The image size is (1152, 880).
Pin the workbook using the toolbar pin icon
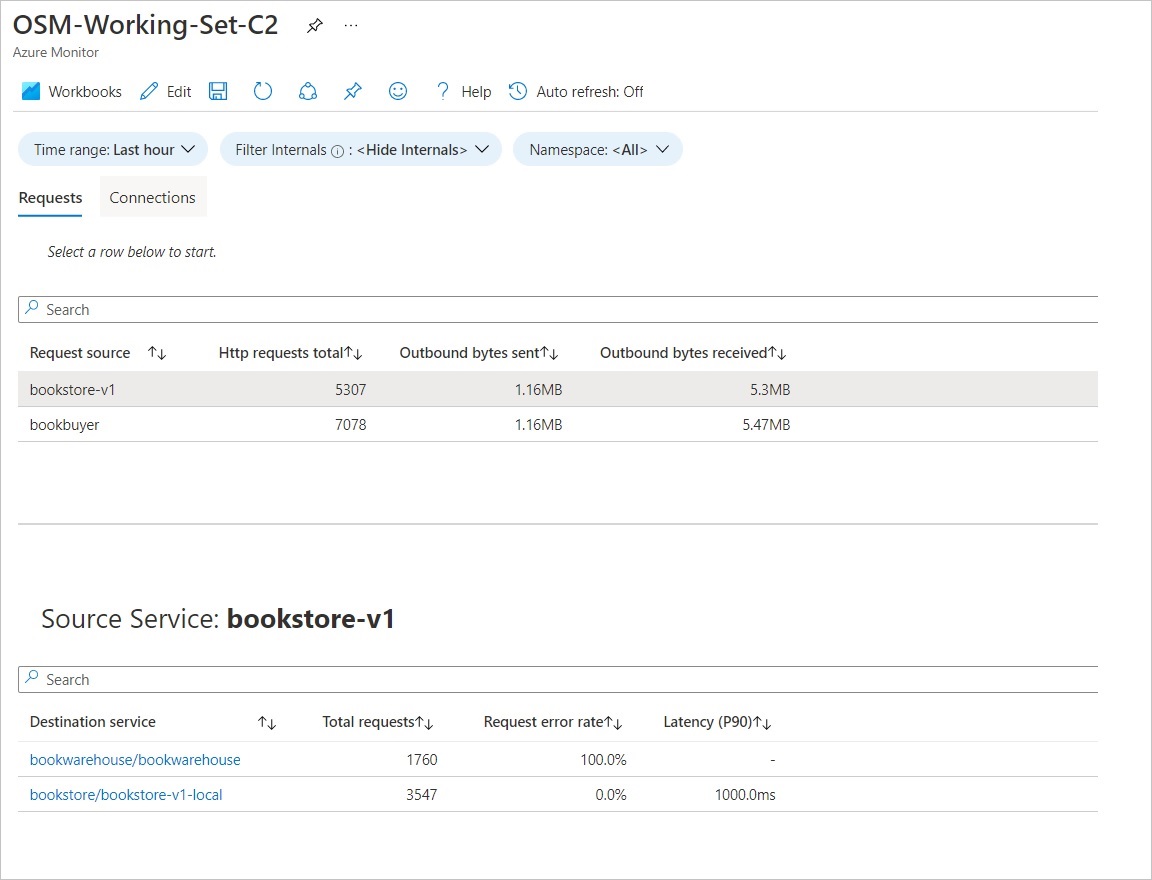point(353,91)
